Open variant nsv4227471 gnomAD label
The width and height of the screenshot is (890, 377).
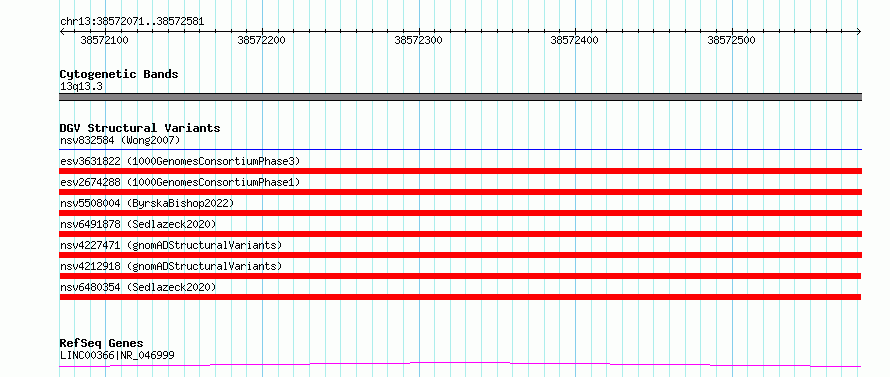[x=171, y=245]
